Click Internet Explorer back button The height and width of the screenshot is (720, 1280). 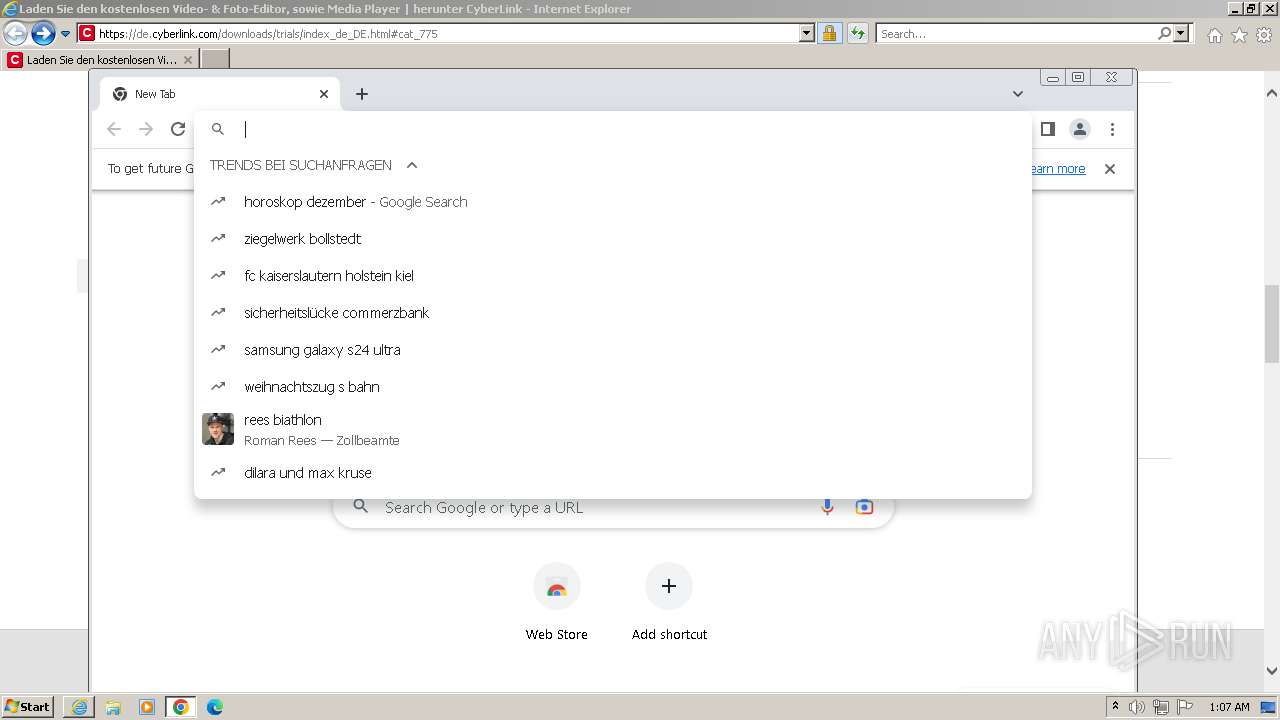tap(15, 33)
